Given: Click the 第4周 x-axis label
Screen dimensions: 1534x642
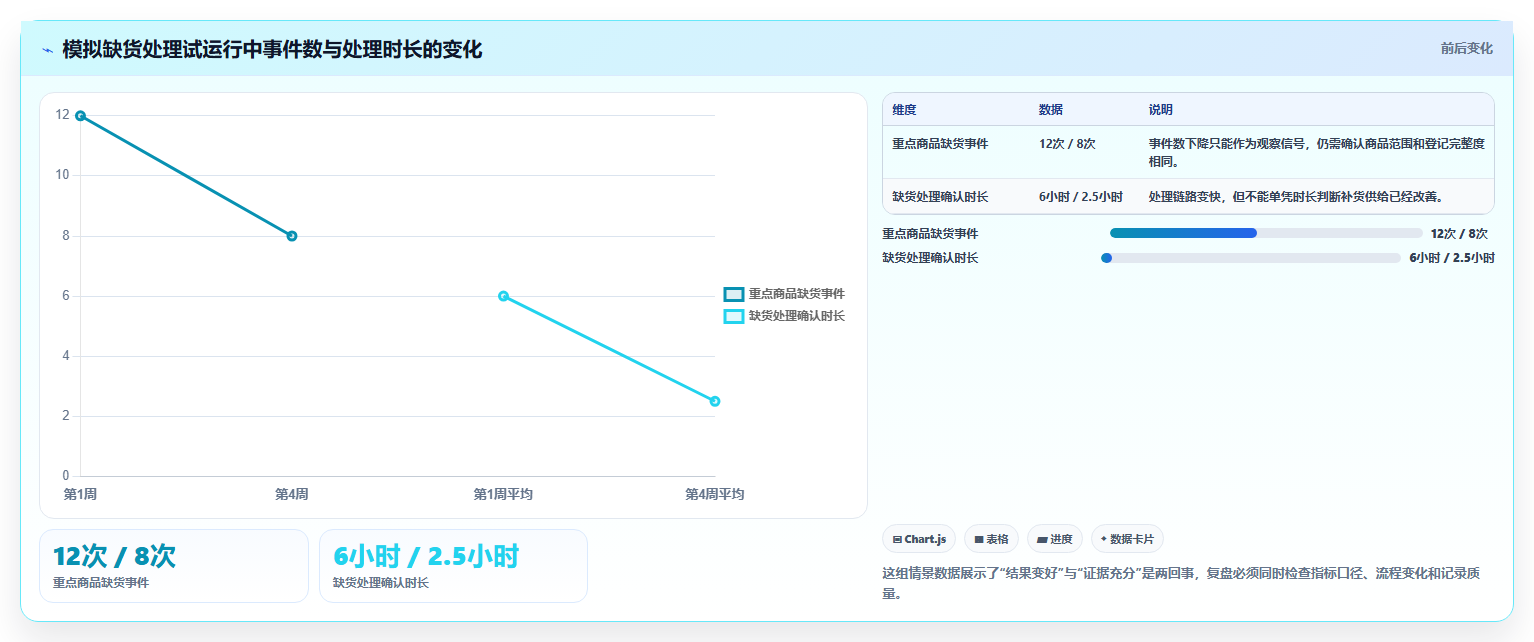Looking at the screenshot, I should pos(292,494).
